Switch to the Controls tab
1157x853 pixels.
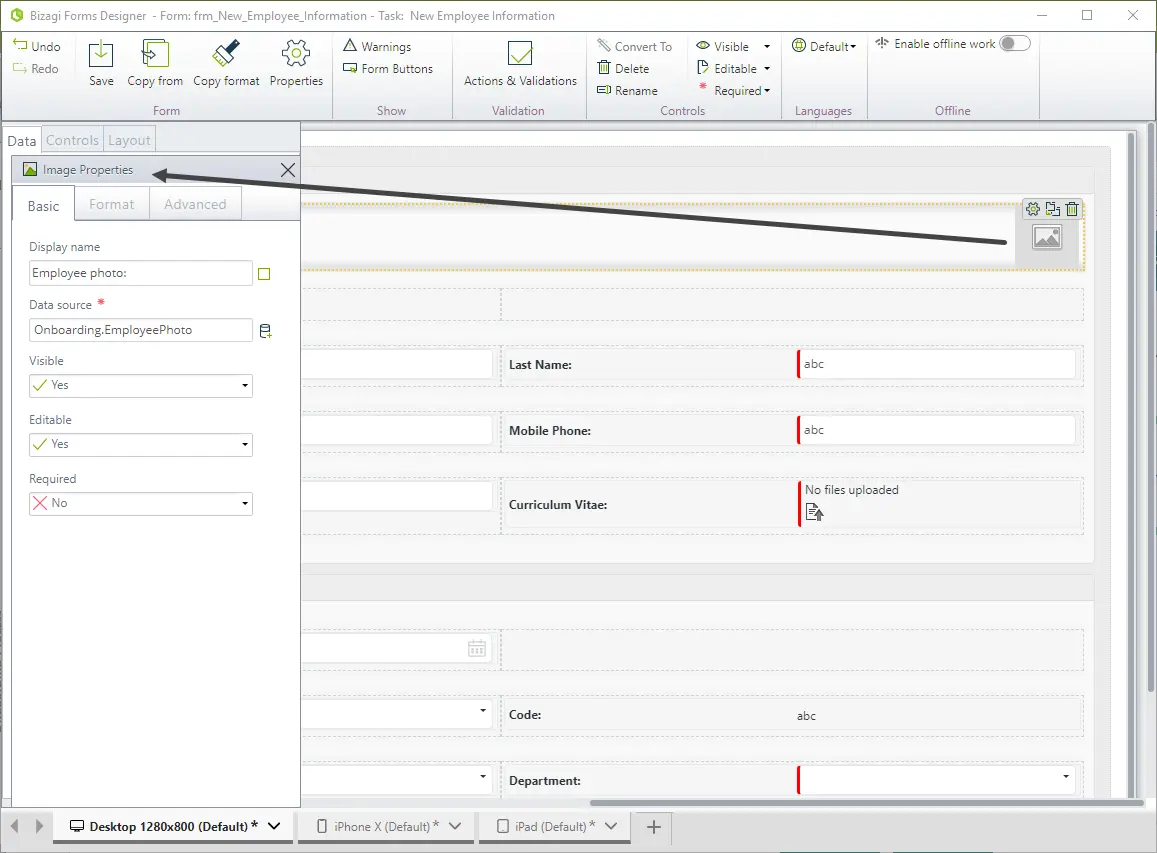pos(72,140)
